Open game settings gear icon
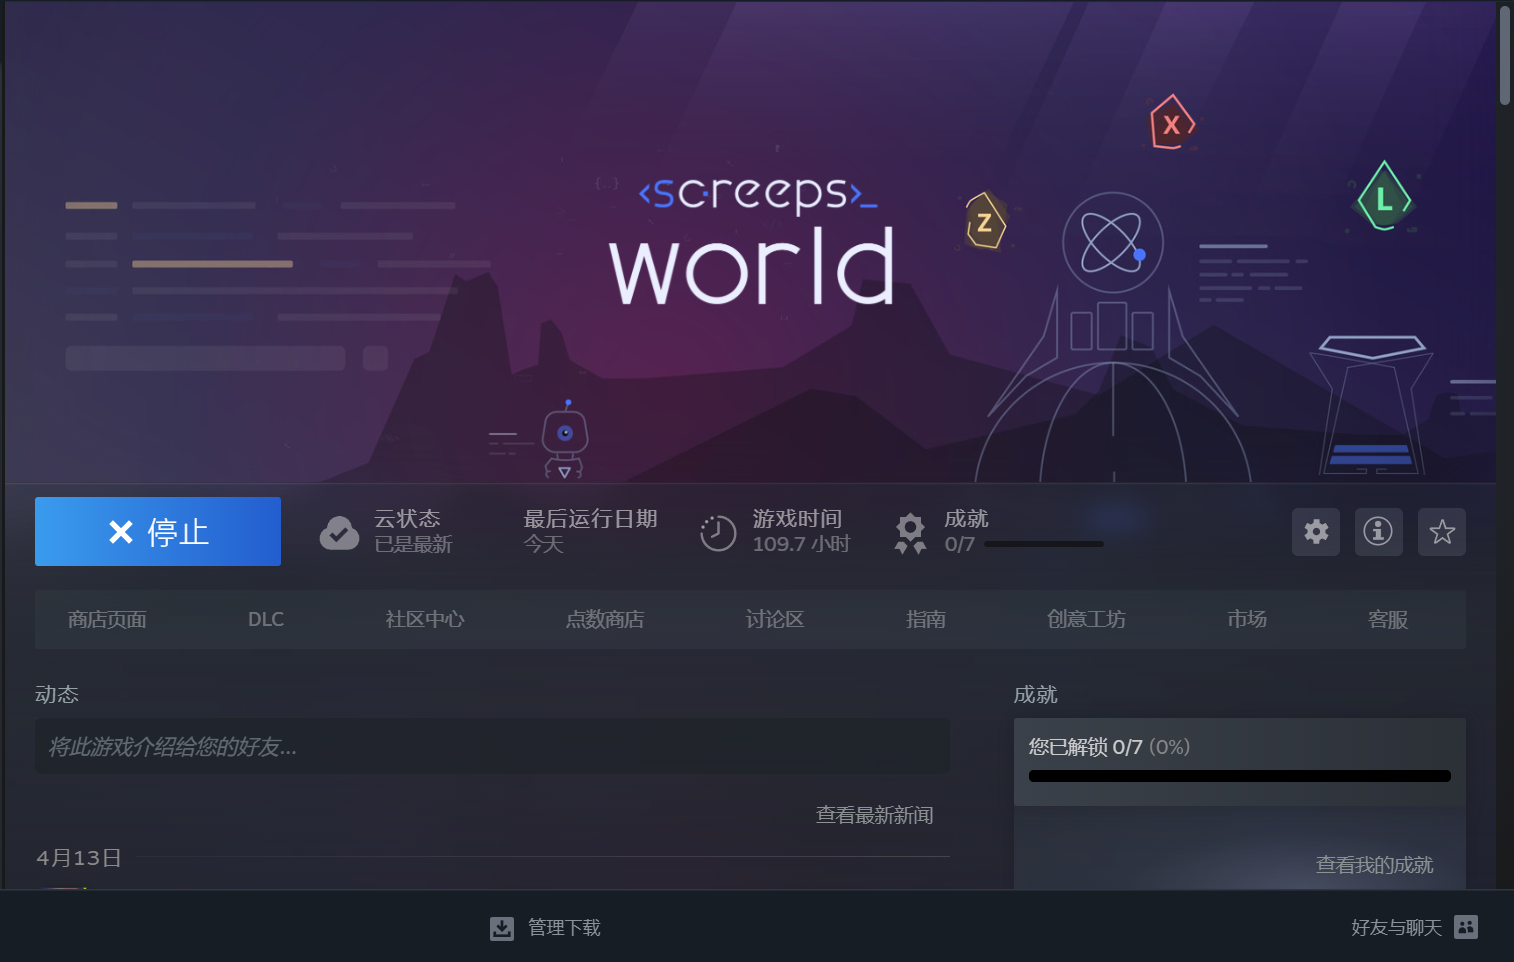The width and height of the screenshot is (1514, 962). point(1316,531)
